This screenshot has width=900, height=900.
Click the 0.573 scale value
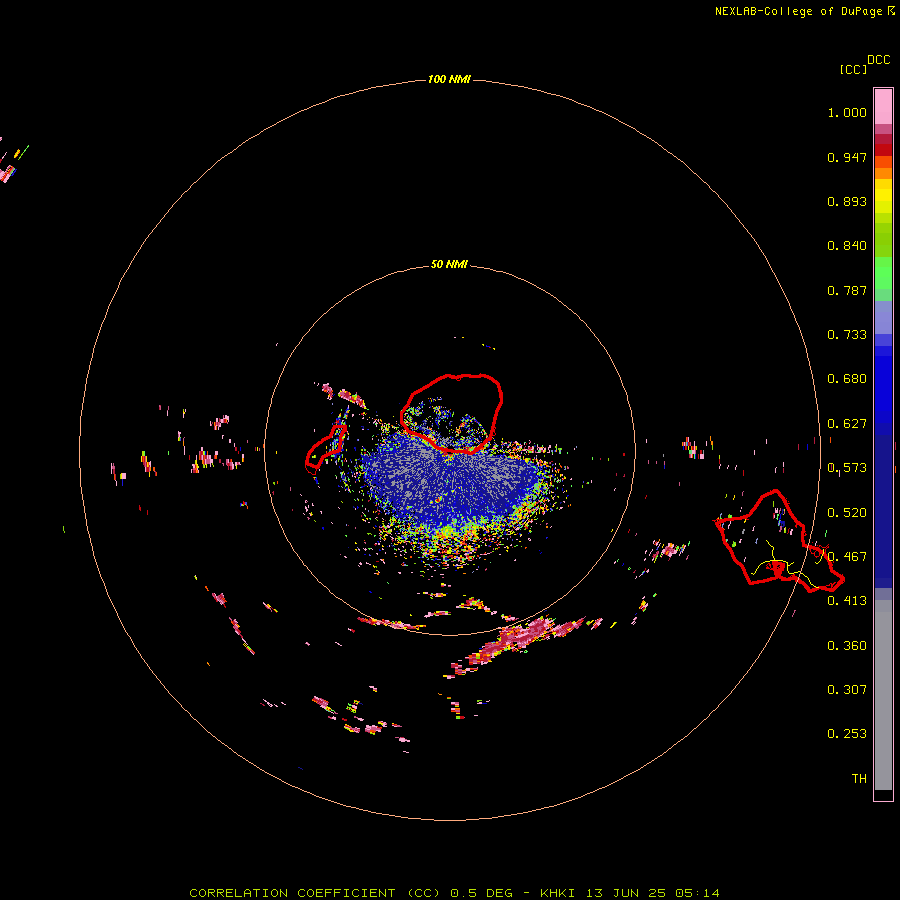[x=847, y=468]
